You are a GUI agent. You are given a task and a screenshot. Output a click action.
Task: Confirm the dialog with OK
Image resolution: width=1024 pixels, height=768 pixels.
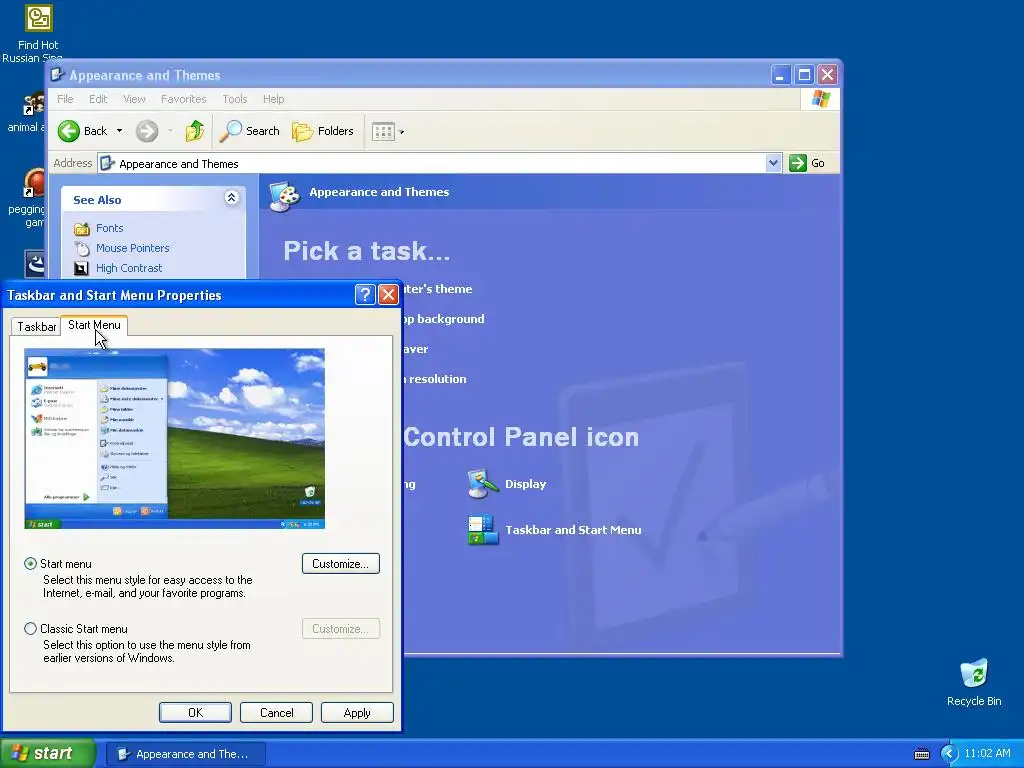pos(195,712)
